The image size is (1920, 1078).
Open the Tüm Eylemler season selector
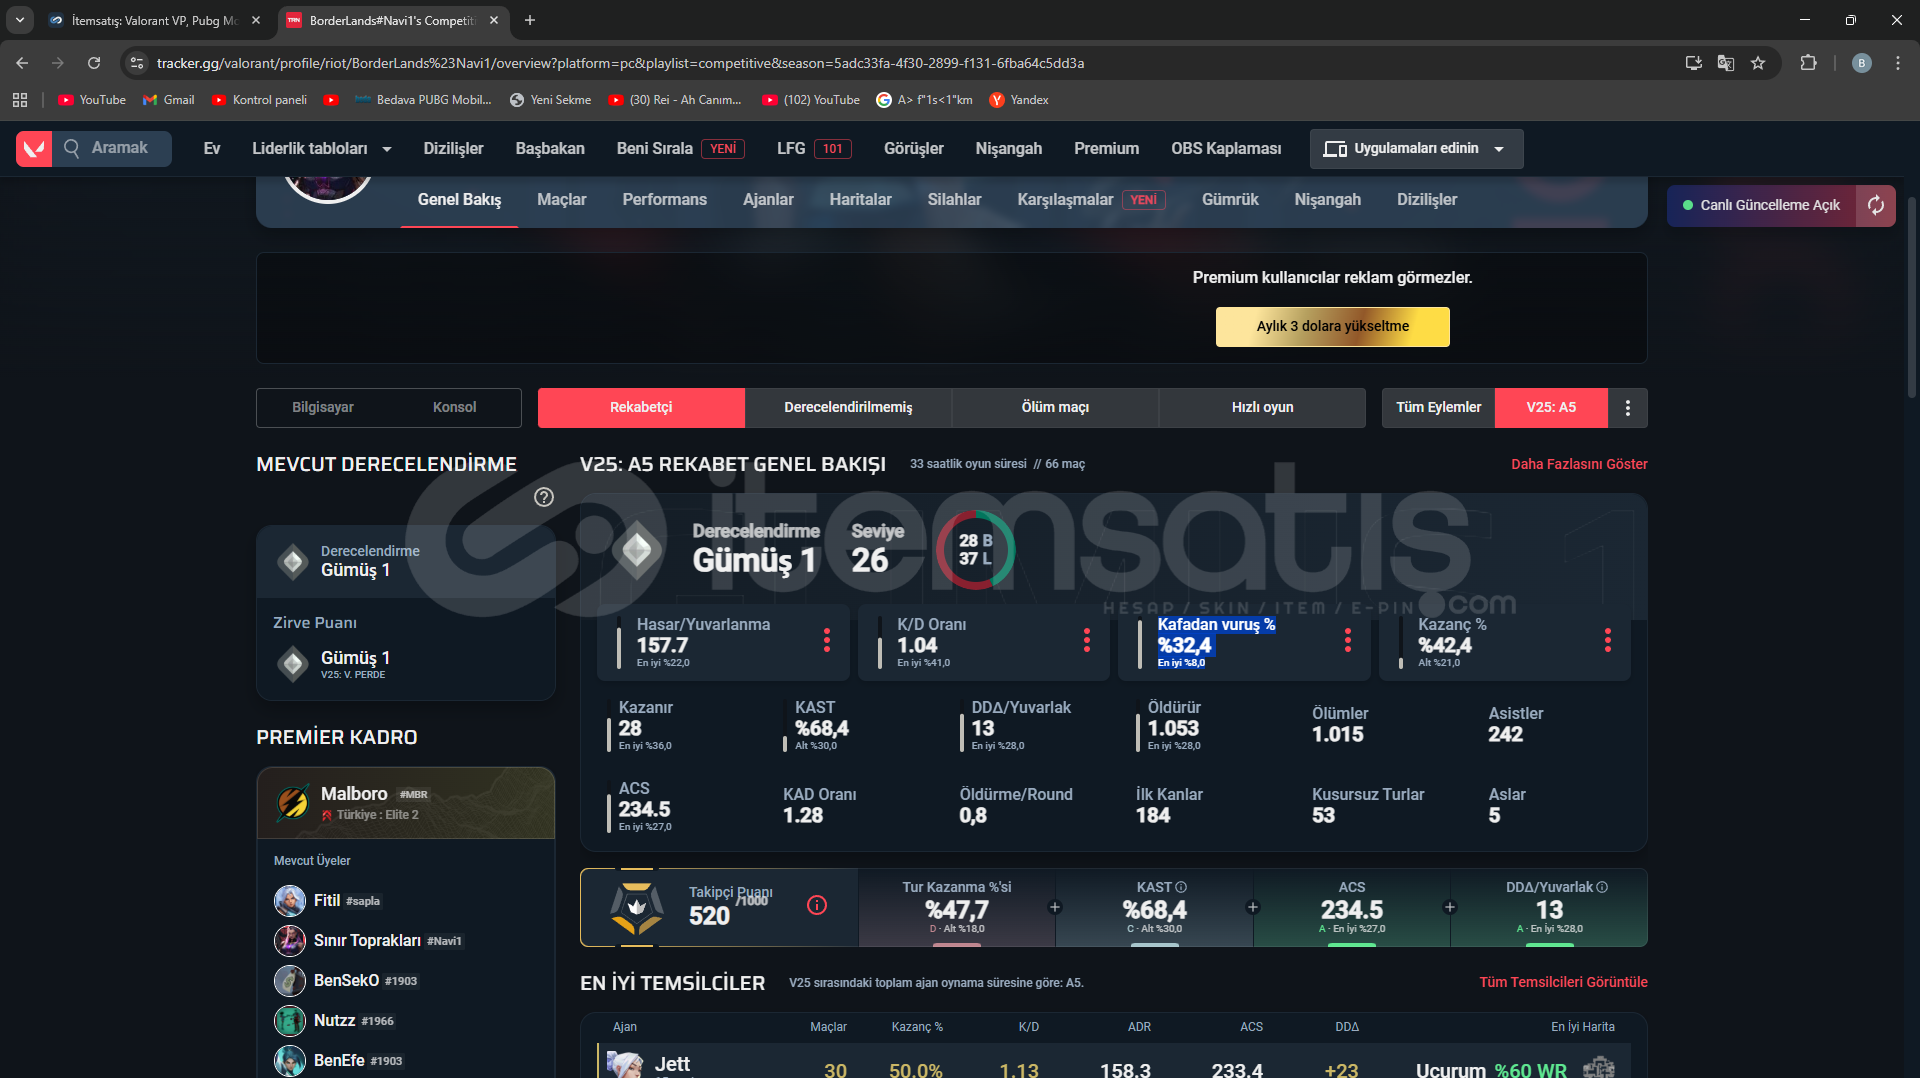coord(1438,408)
